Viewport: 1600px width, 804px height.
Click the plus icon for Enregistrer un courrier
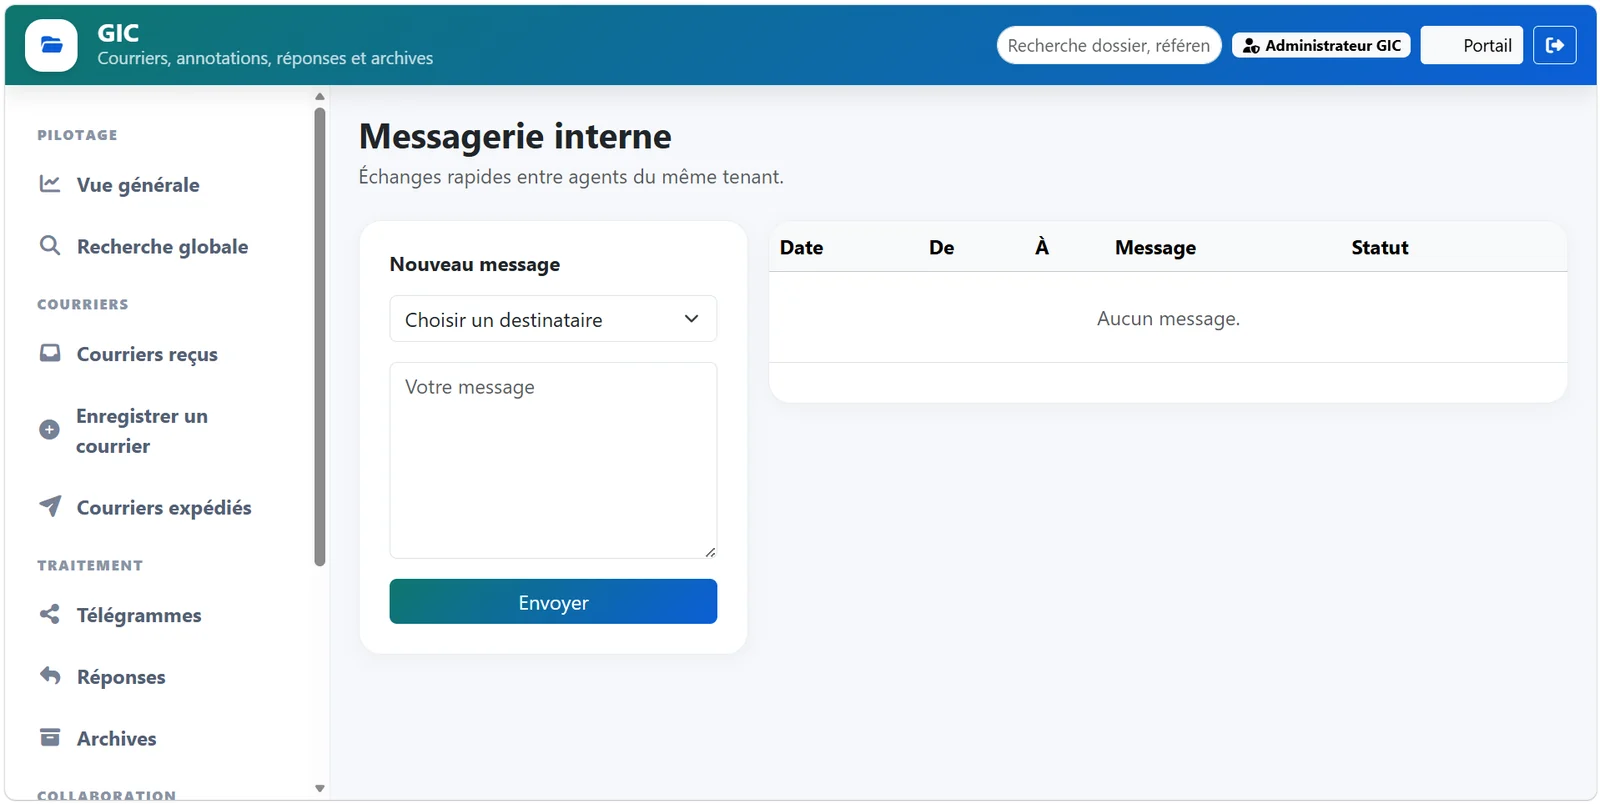(x=49, y=430)
